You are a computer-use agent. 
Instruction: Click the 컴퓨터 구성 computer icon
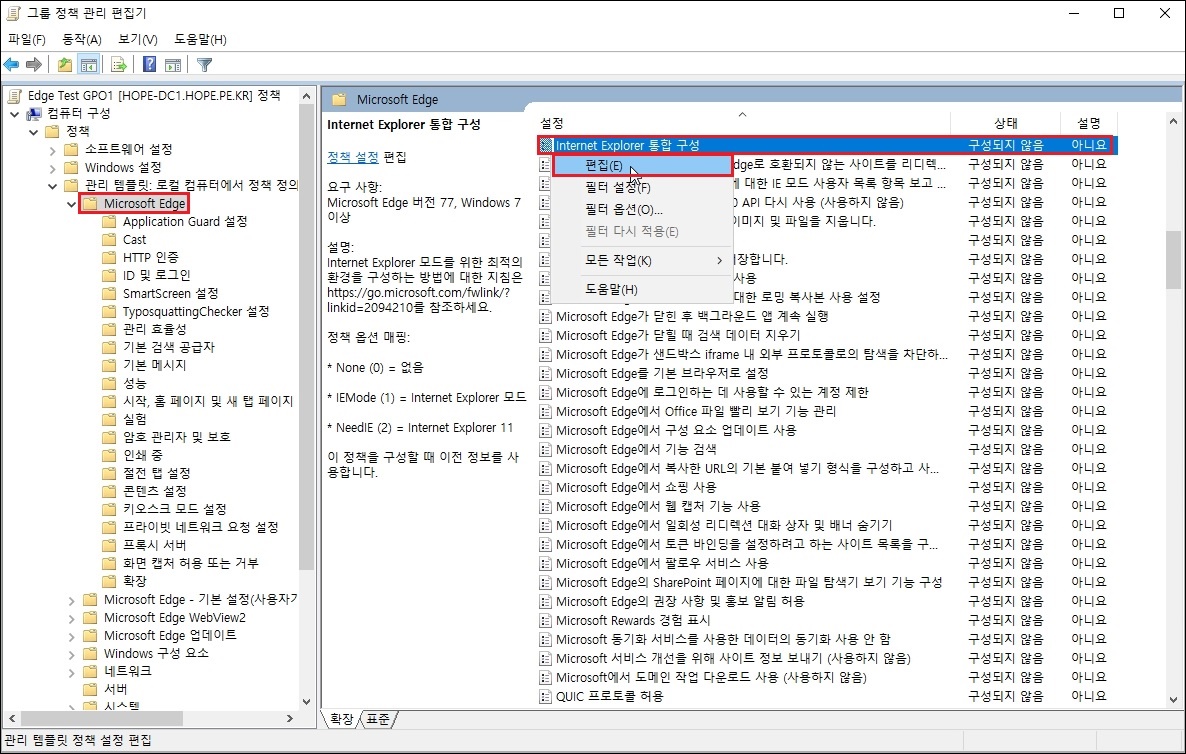point(34,113)
